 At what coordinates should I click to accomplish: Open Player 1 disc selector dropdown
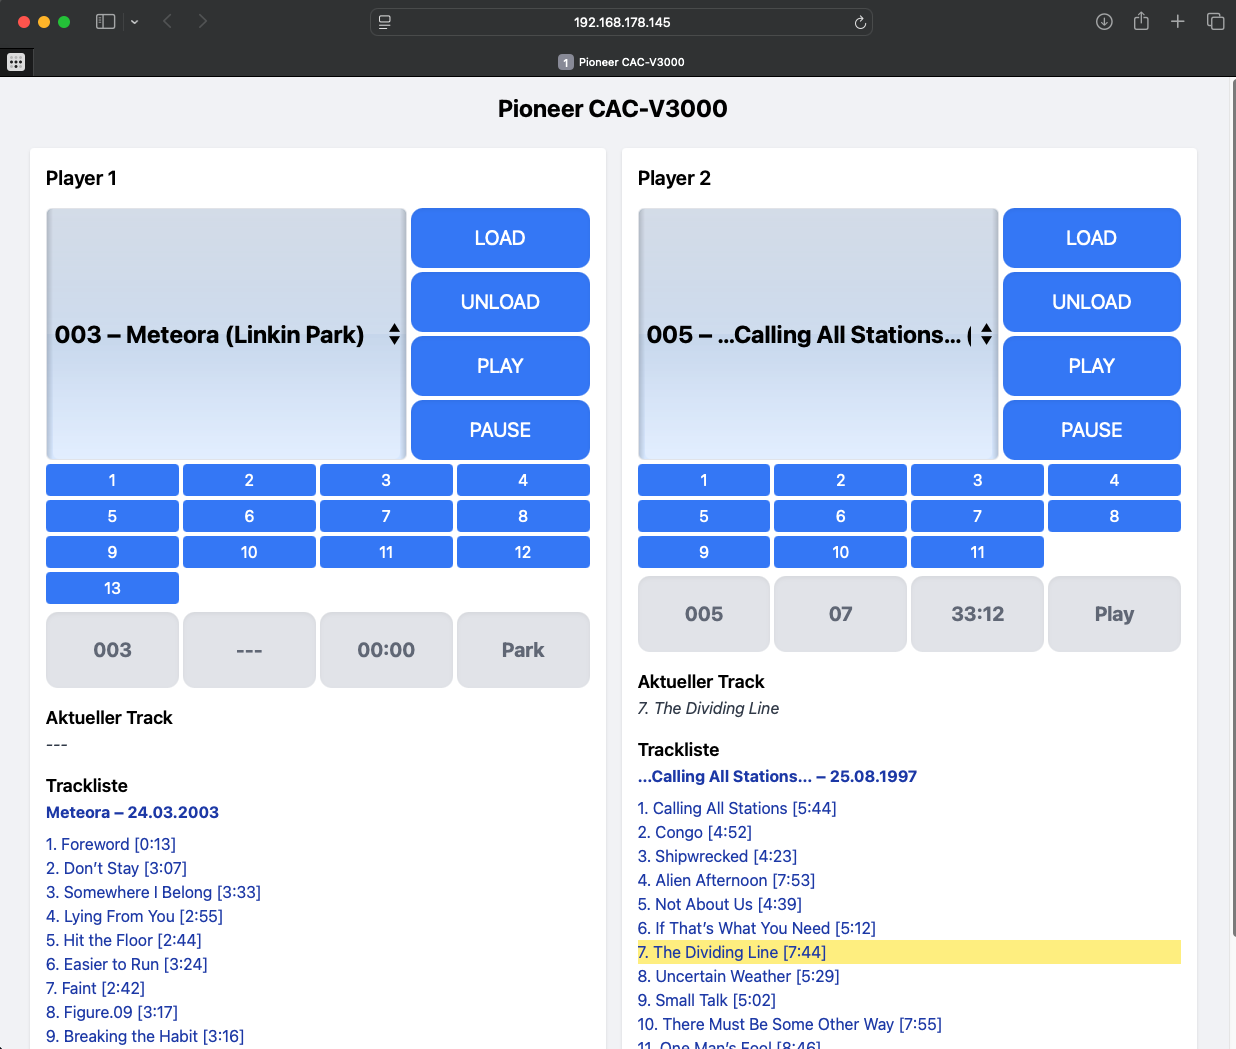226,334
